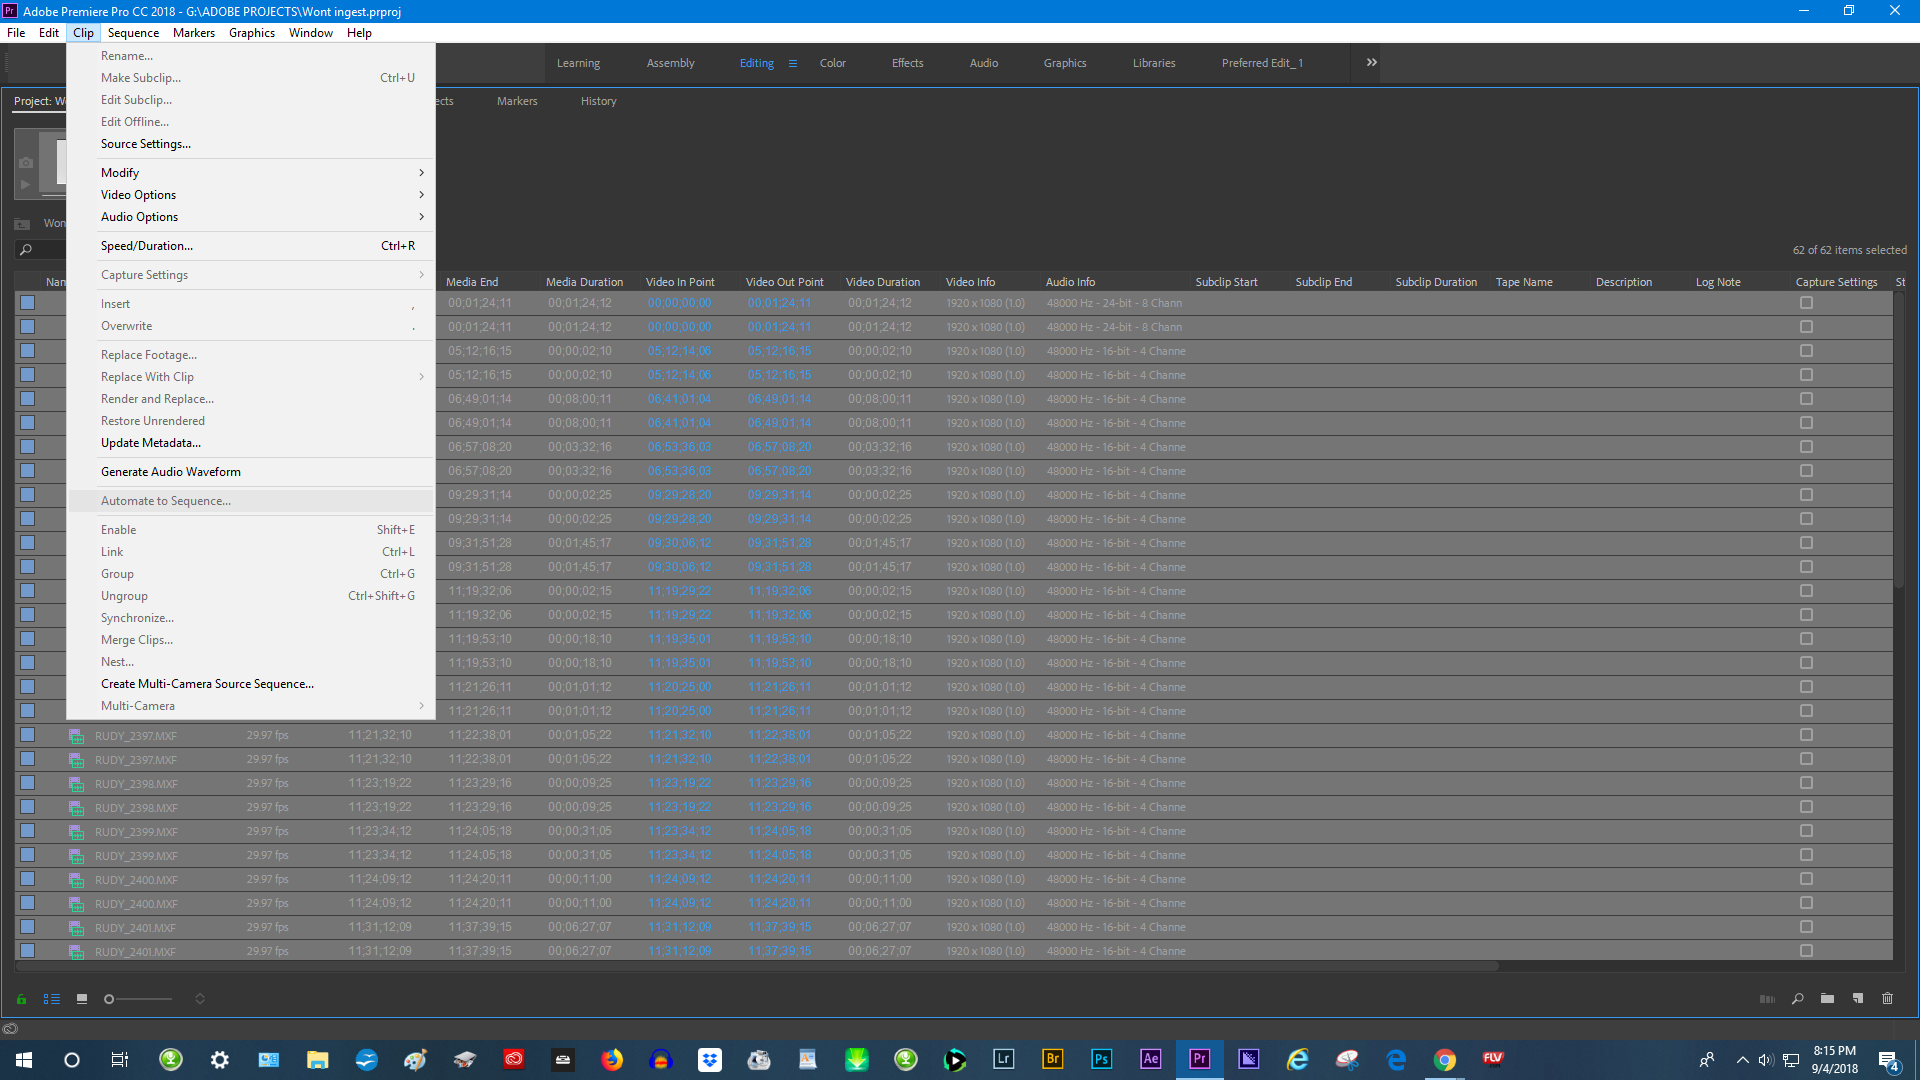Expand Video Options submenu
This screenshot has width=1920, height=1080.
point(251,195)
